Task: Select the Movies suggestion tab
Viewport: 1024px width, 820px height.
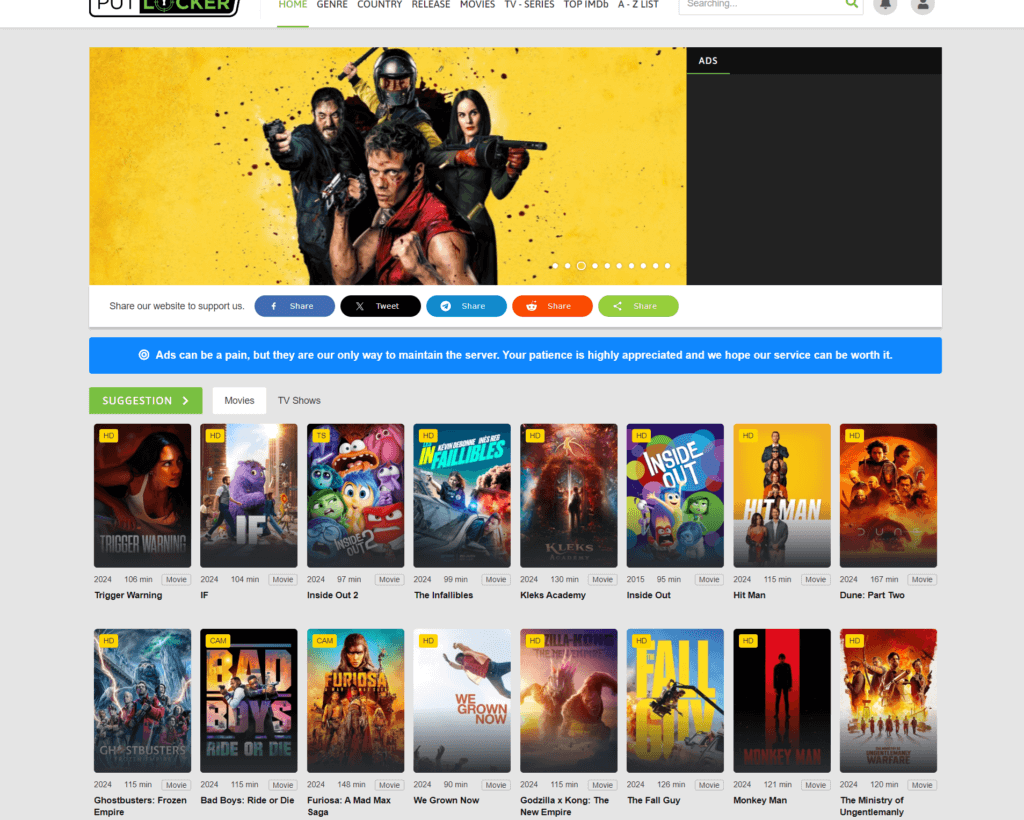Action: (x=239, y=400)
